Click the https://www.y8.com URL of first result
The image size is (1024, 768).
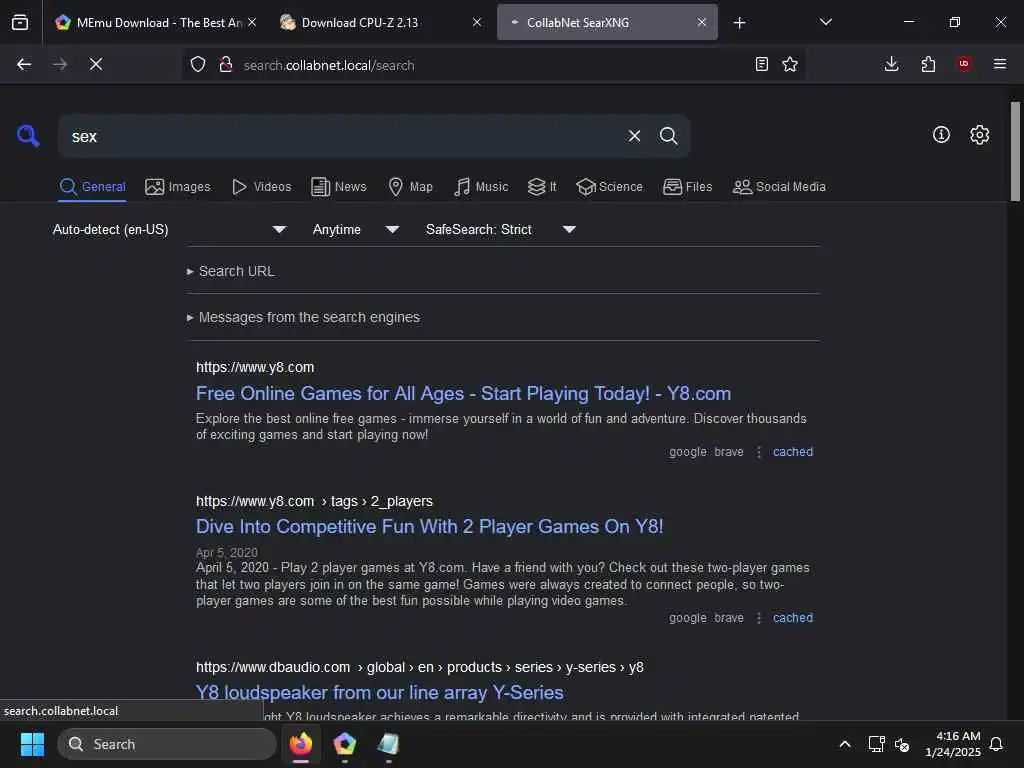coord(255,367)
